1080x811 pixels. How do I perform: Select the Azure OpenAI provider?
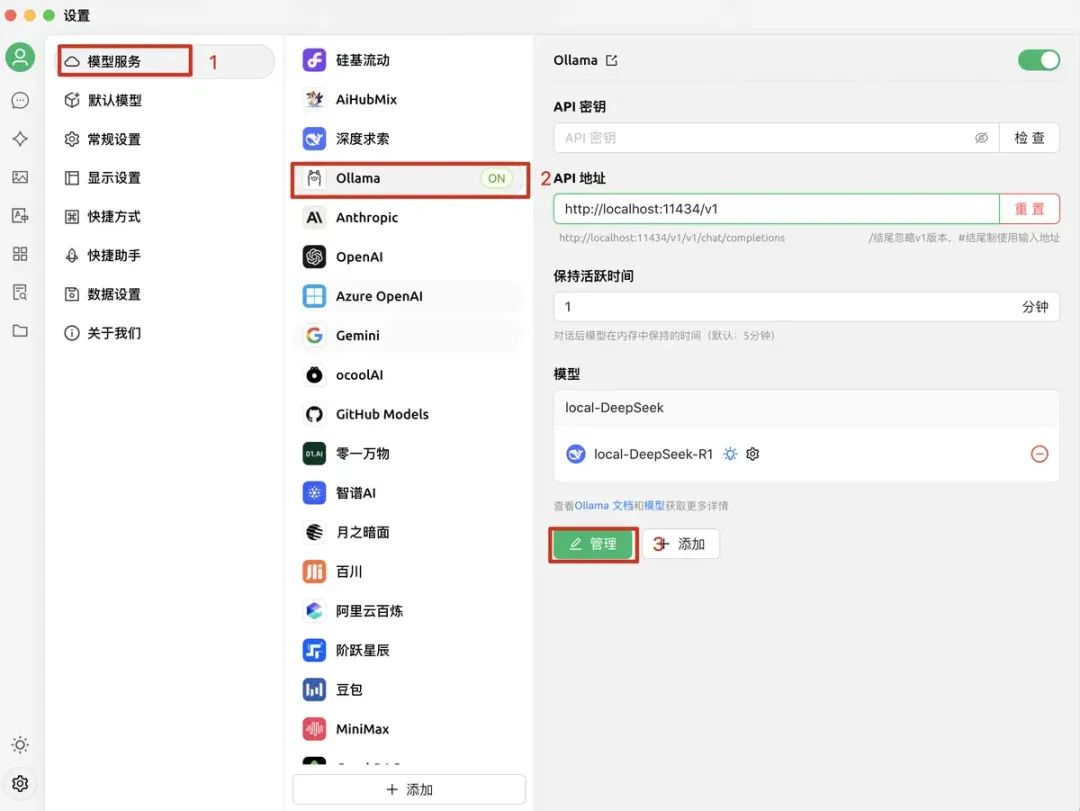[410, 296]
